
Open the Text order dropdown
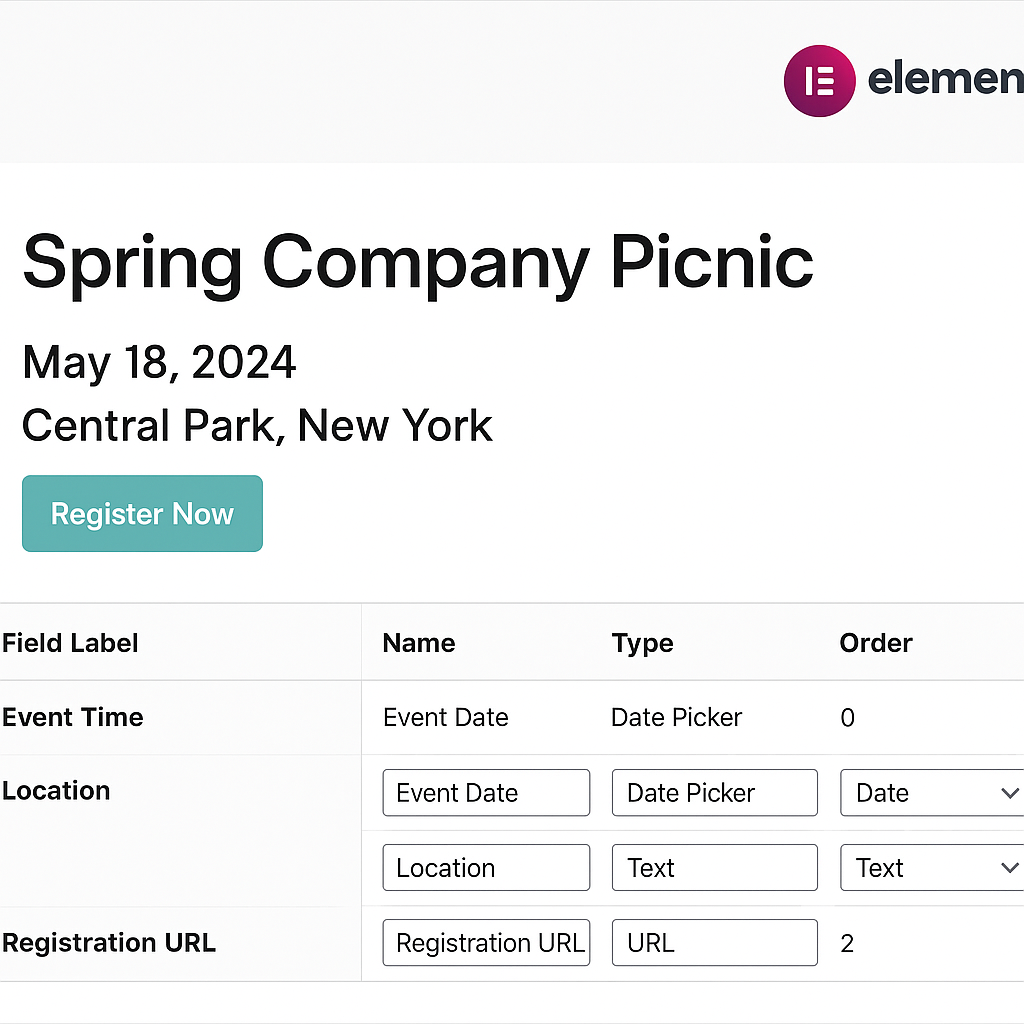(934, 868)
